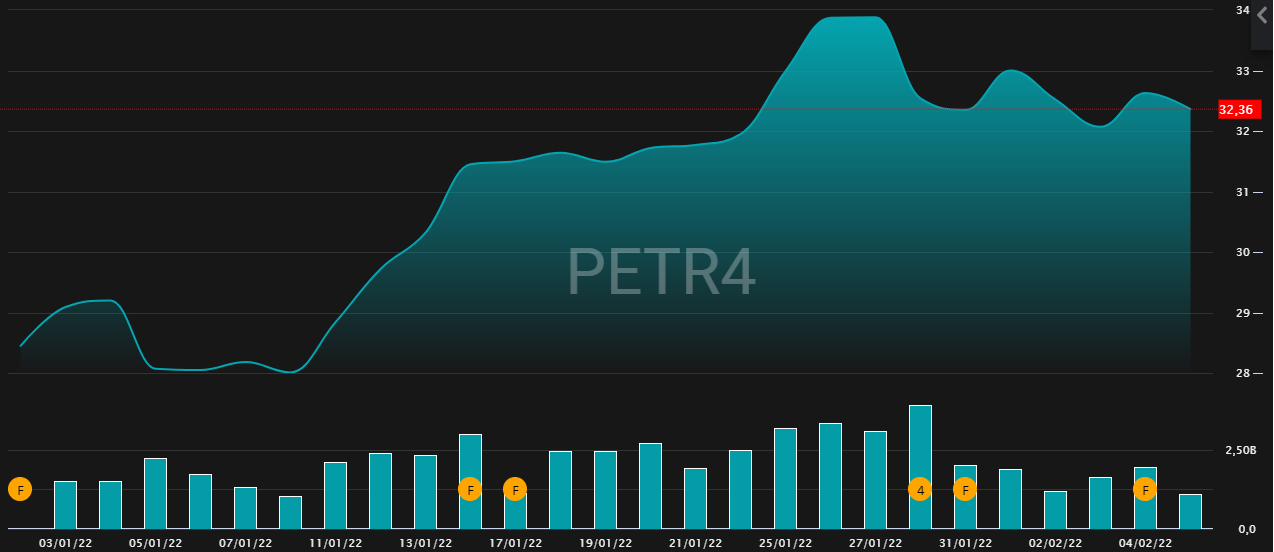This screenshot has width=1274, height=552.
Task: Select the 27/01/22 volume bar
Action: [875, 480]
